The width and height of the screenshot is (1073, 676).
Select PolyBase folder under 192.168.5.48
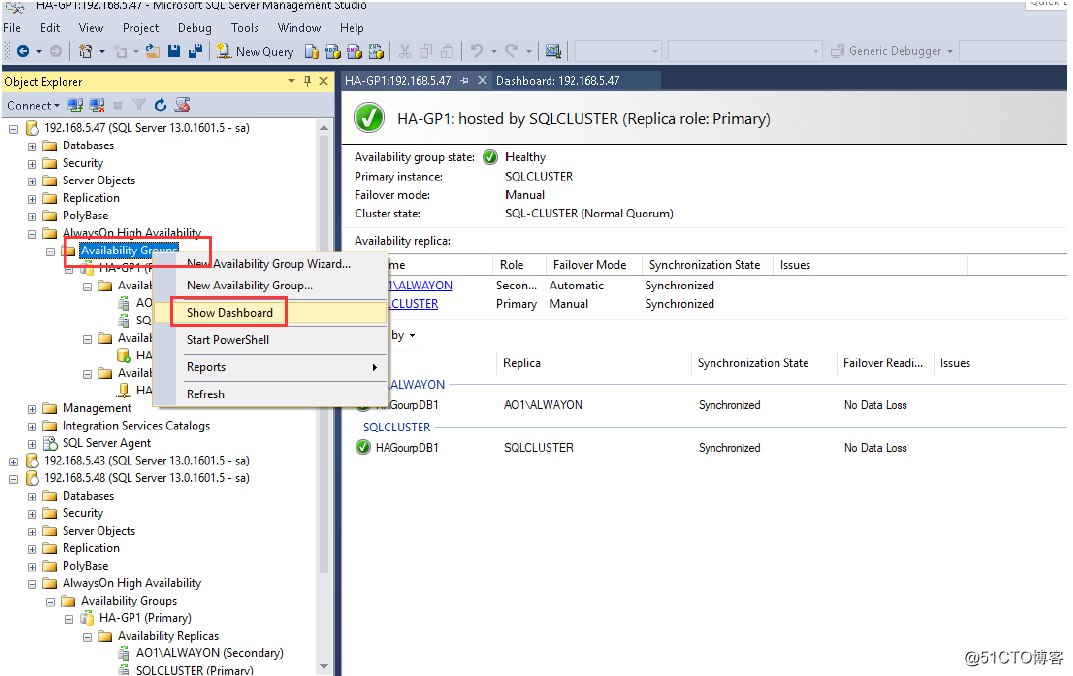(86, 567)
